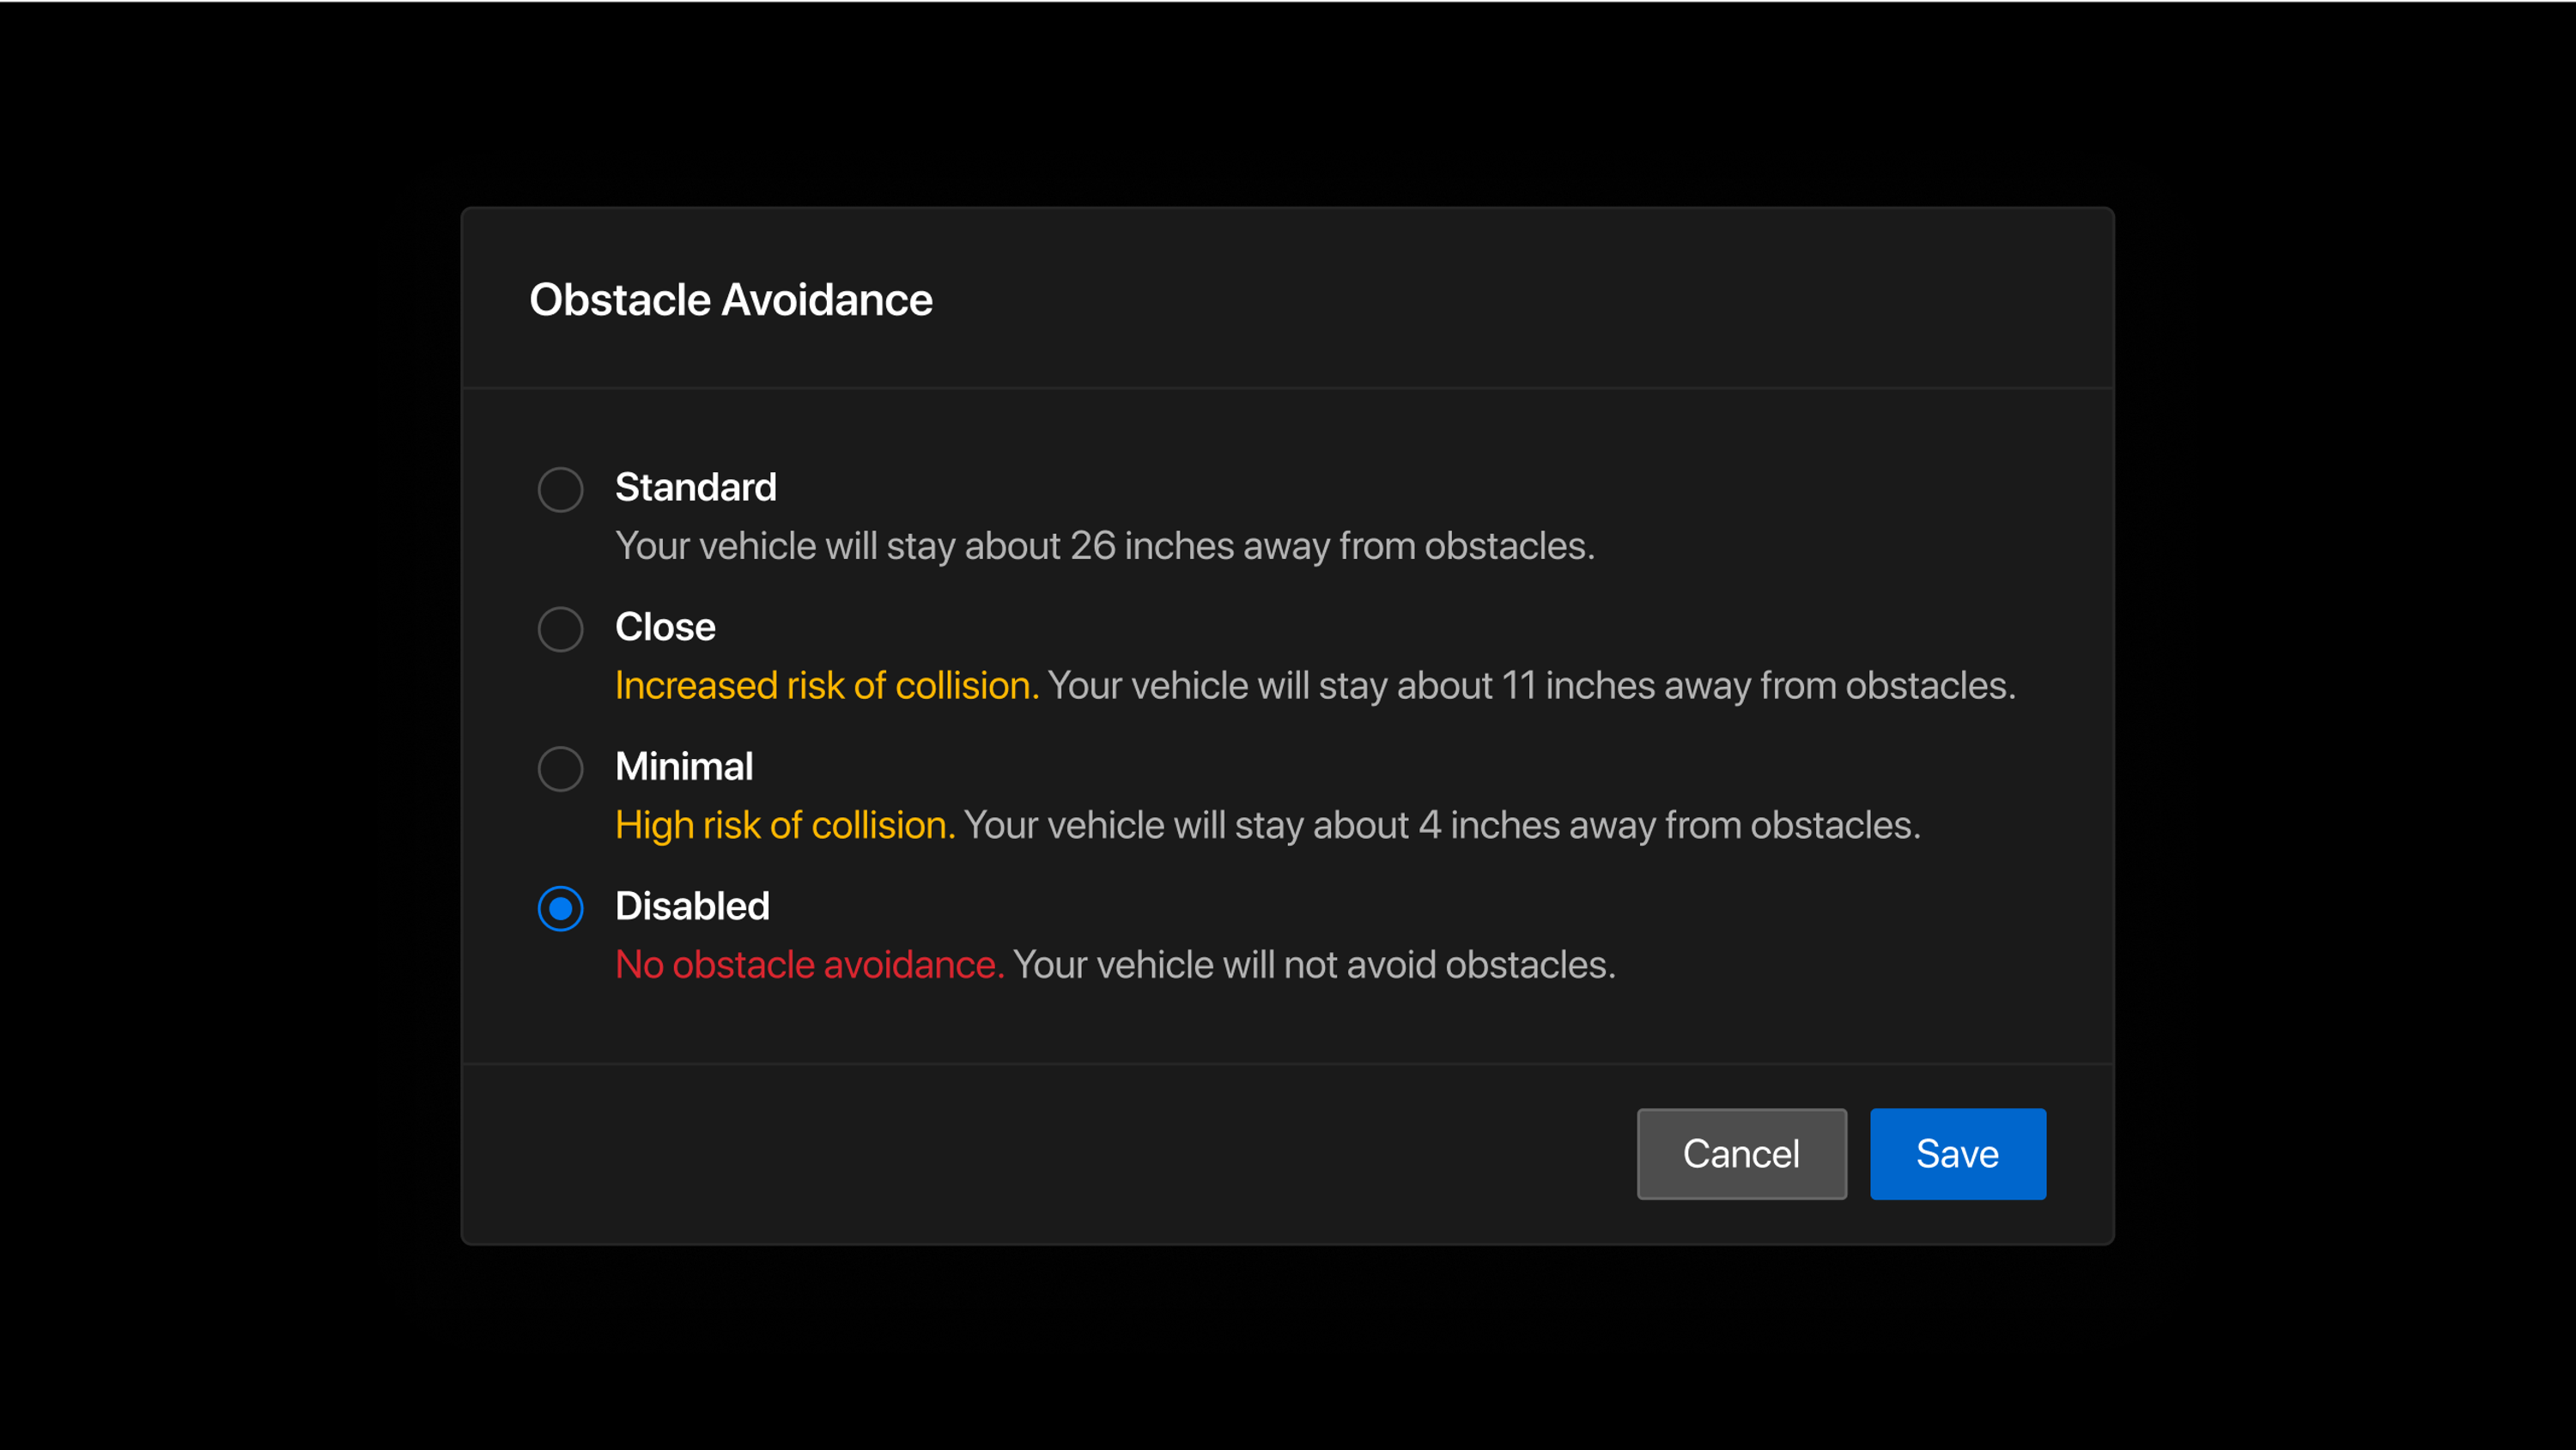Click the '11 inches away from obstacles' text
Viewport: 2576px width, 1450px height.
(x=1758, y=685)
